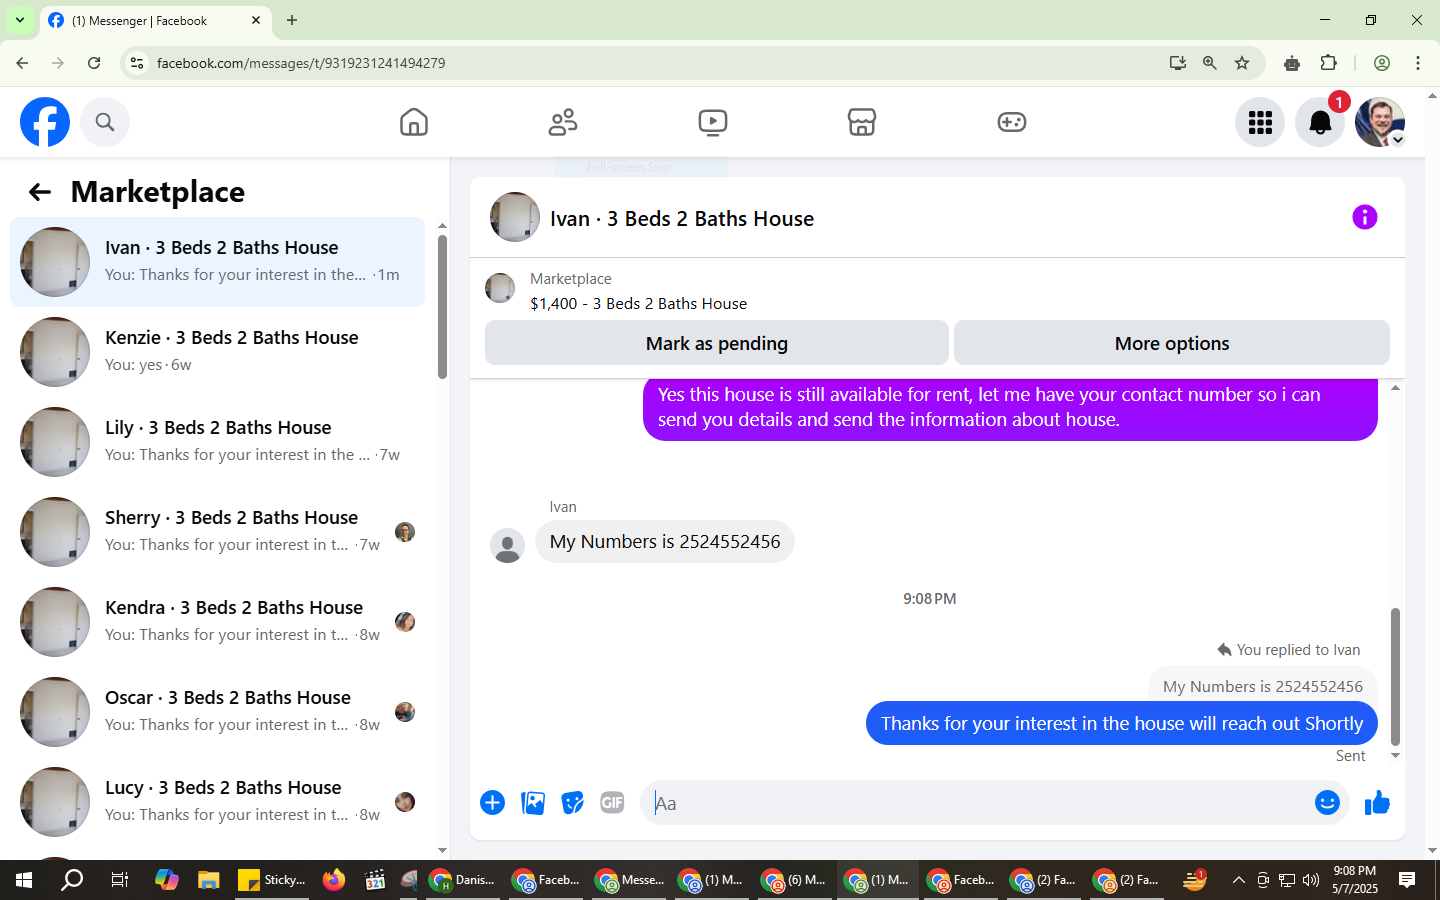Bookmark this page with the star icon
Viewport: 1440px width, 900px height.
1242,63
